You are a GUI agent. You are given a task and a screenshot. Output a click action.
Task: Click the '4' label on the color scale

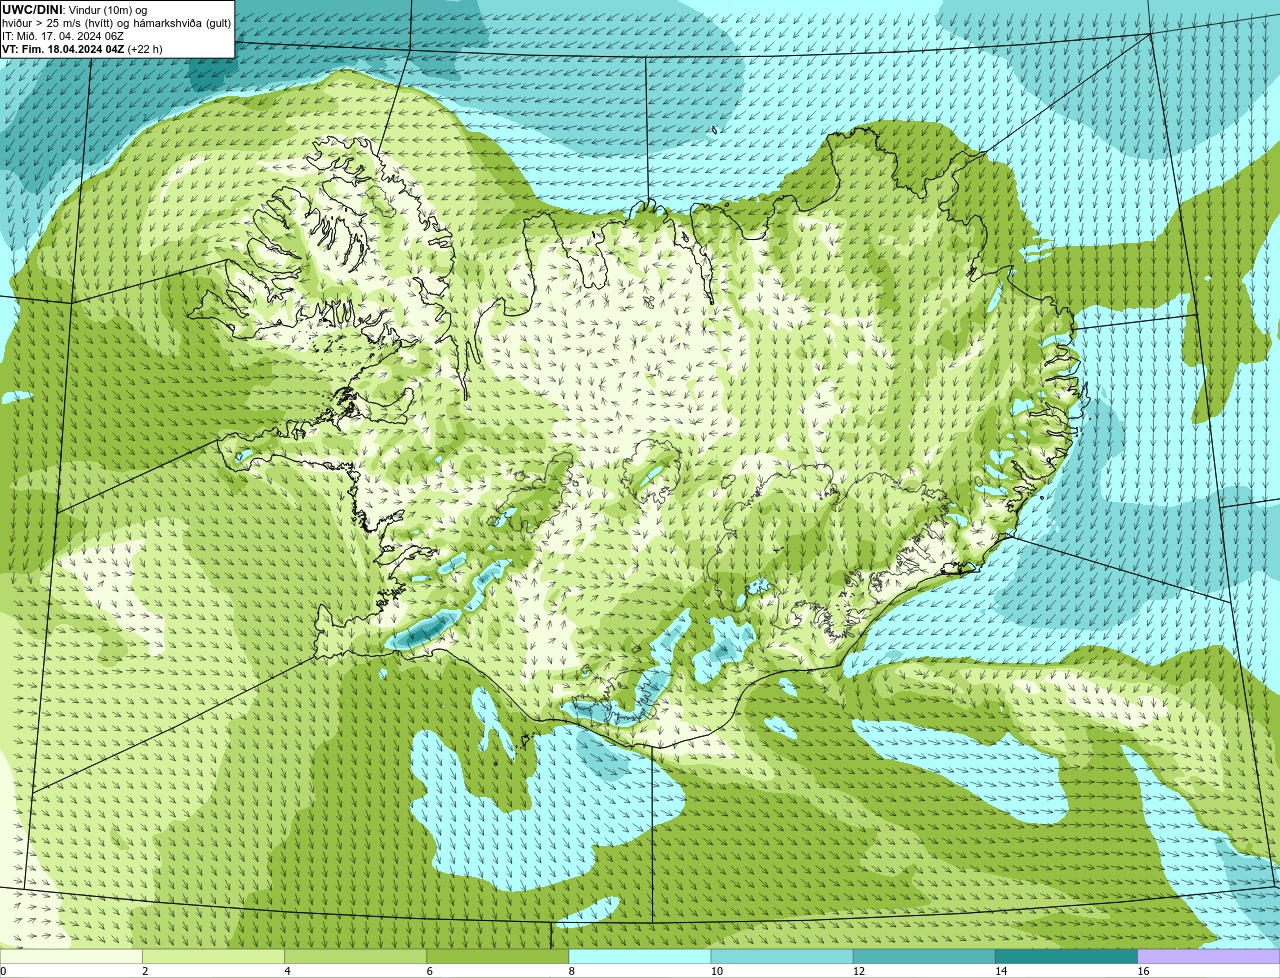coord(287,971)
